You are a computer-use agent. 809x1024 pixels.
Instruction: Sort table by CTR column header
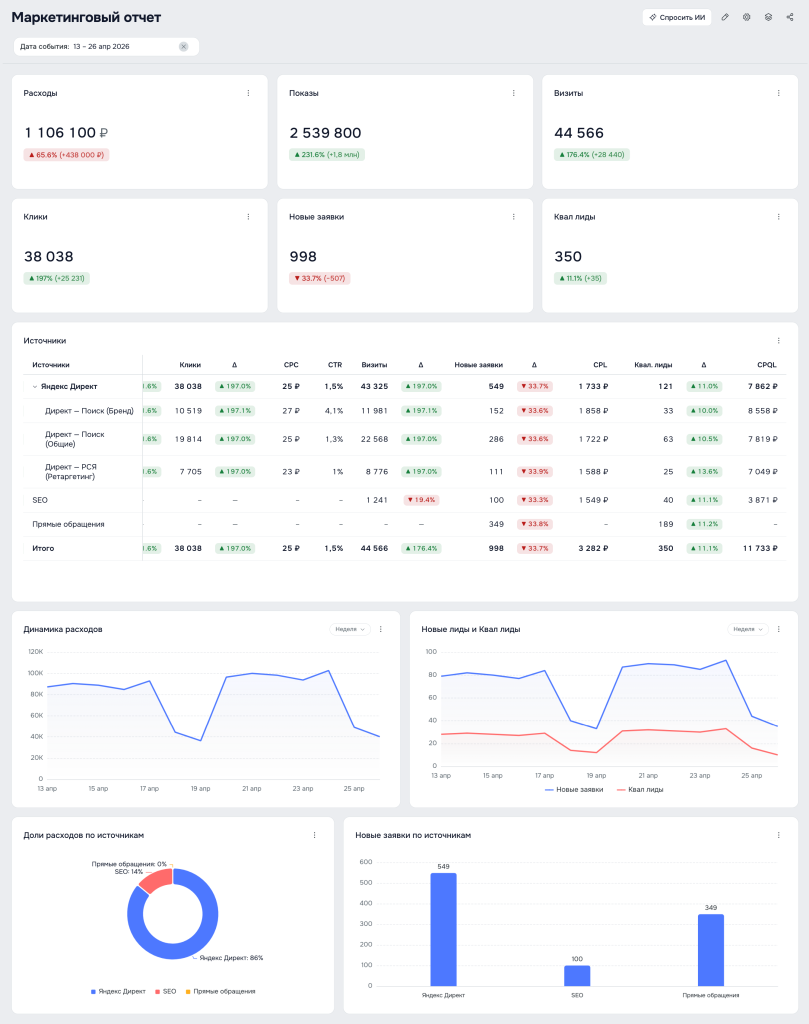(x=335, y=365)
